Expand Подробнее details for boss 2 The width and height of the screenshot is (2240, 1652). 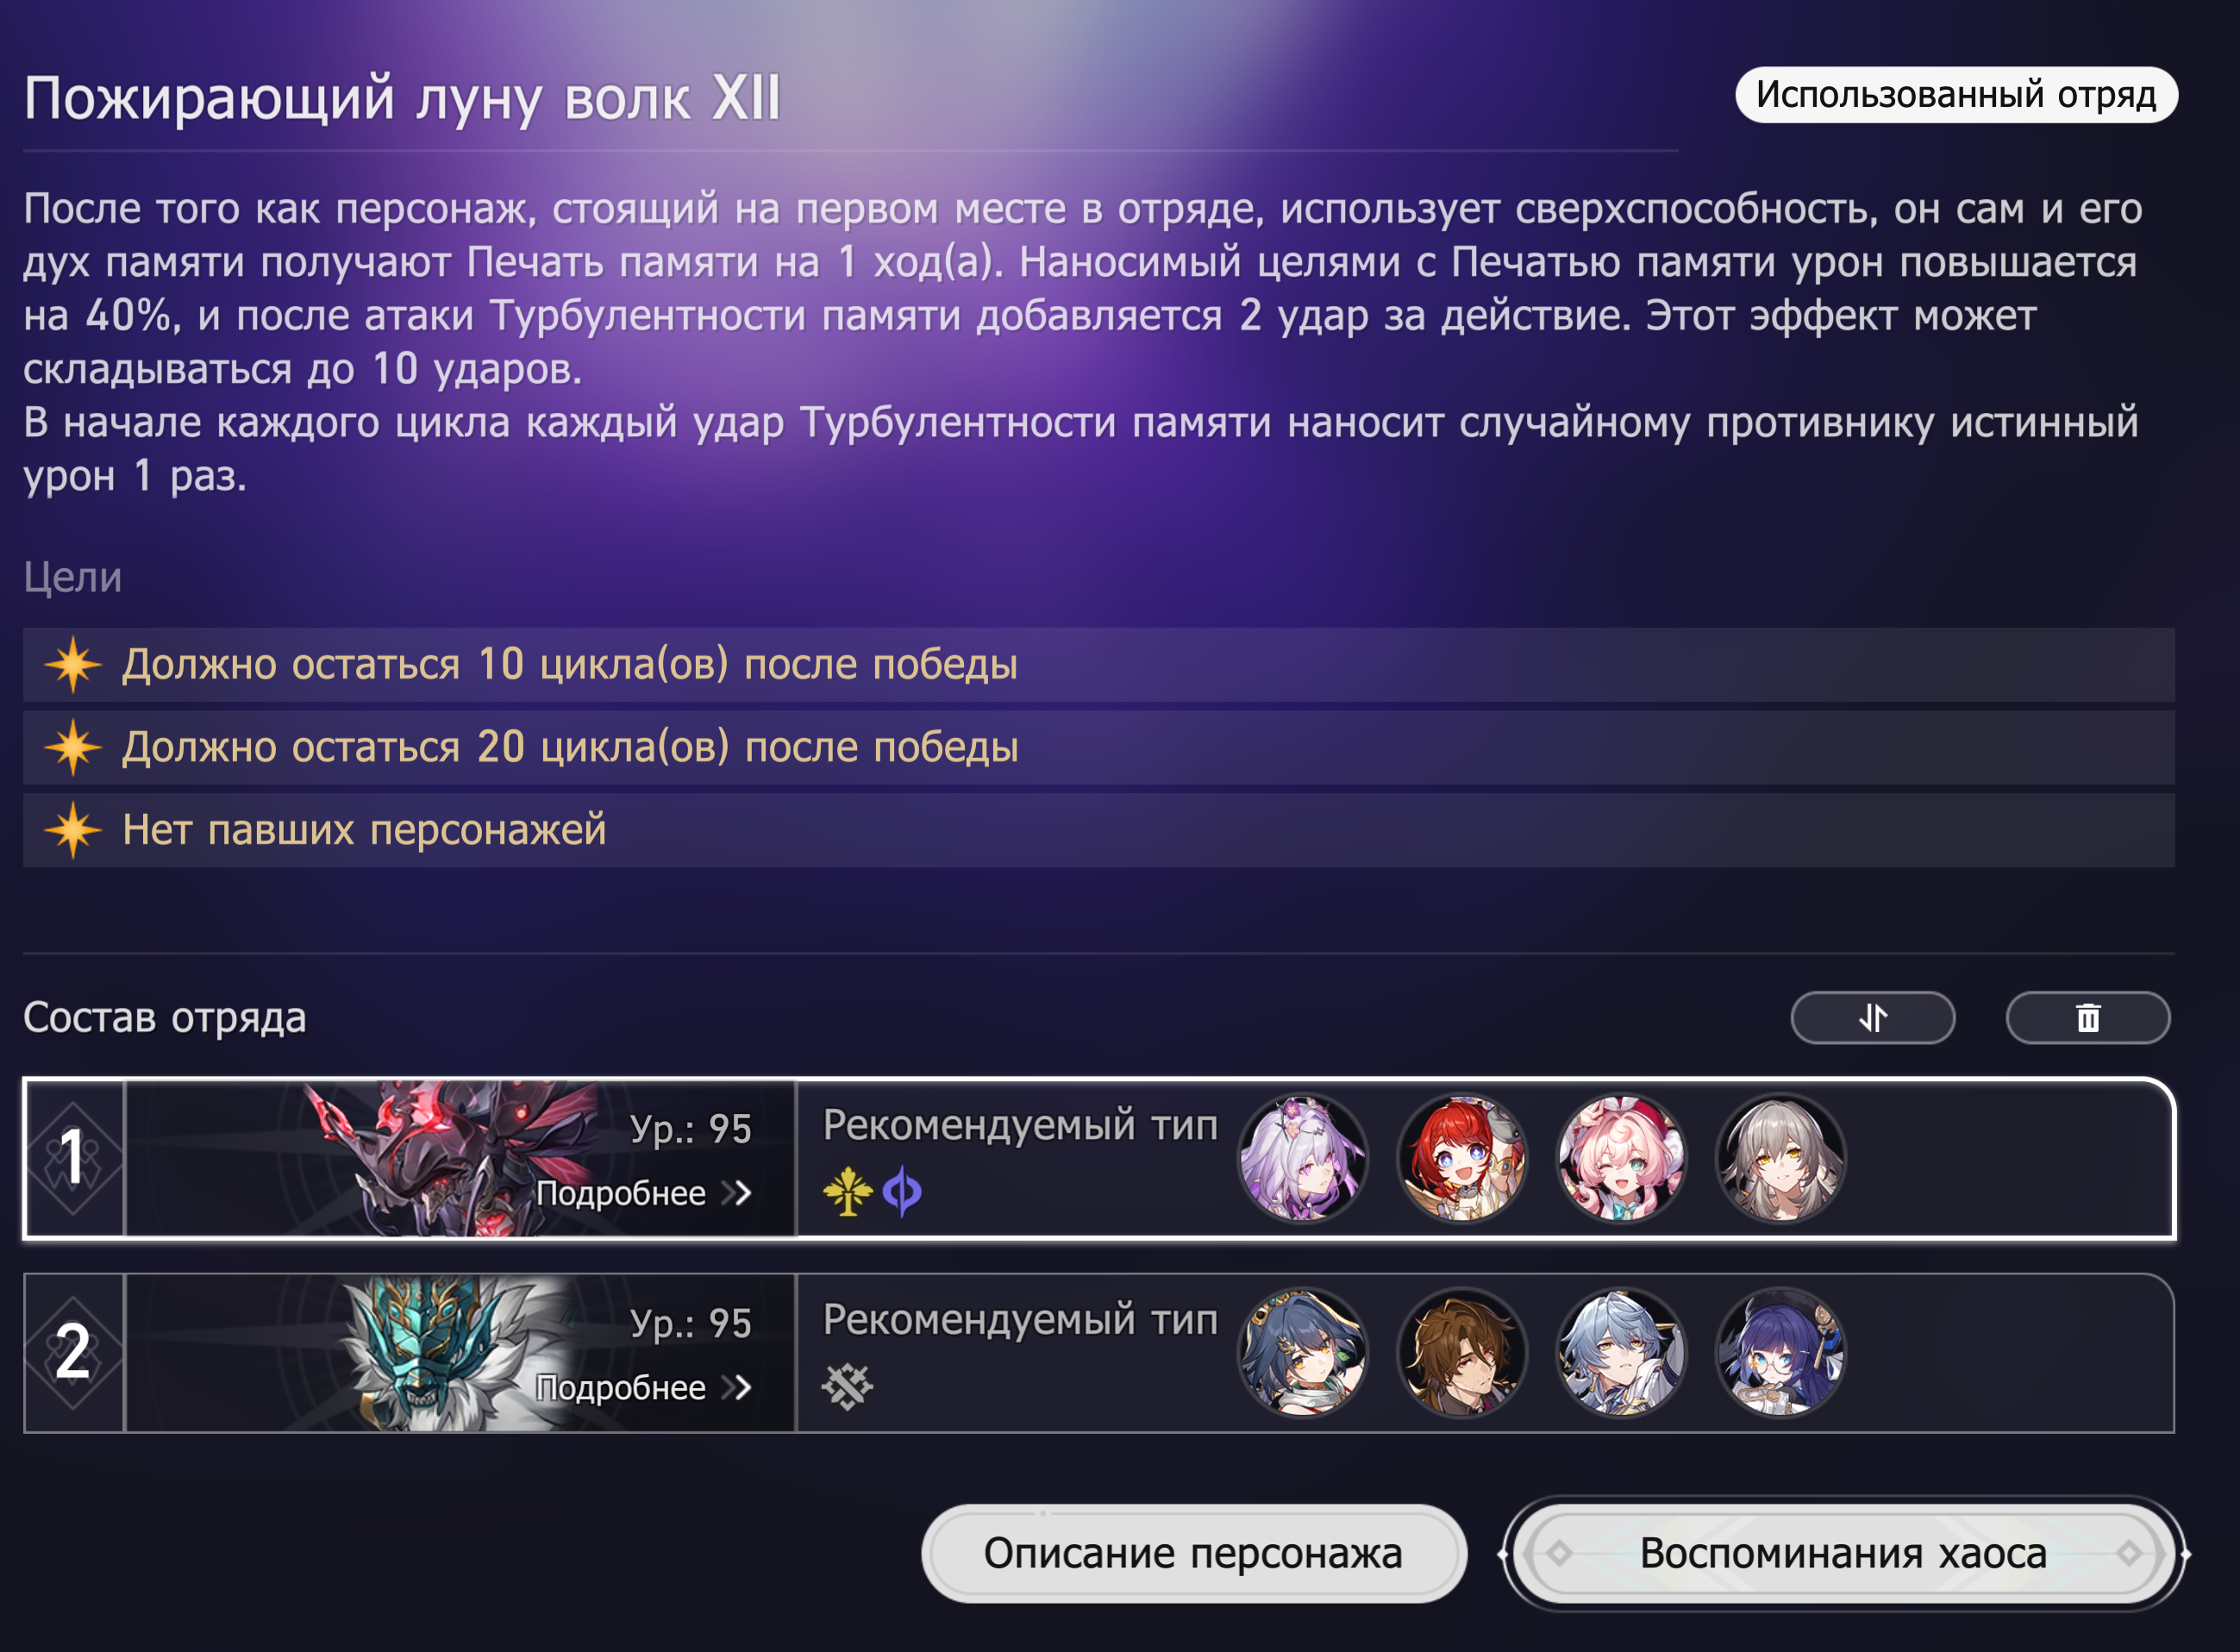coord(643,1388)
